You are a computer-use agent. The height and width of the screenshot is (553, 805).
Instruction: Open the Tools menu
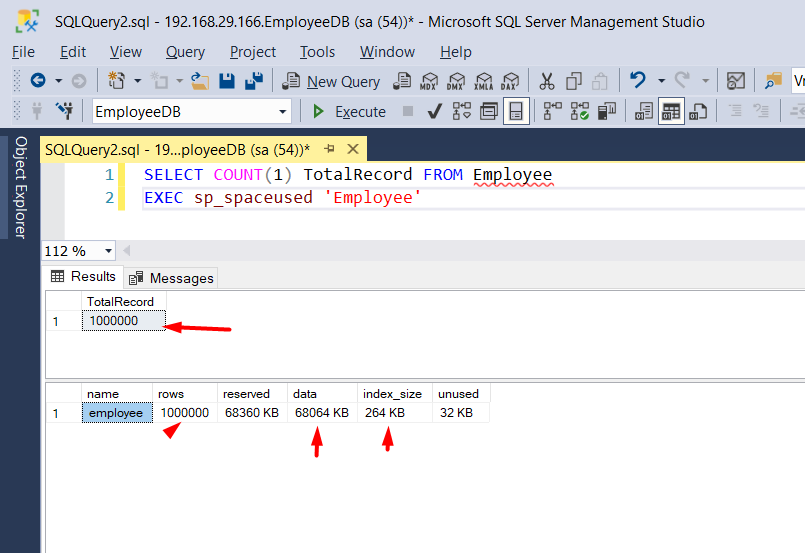click(317, 52)
